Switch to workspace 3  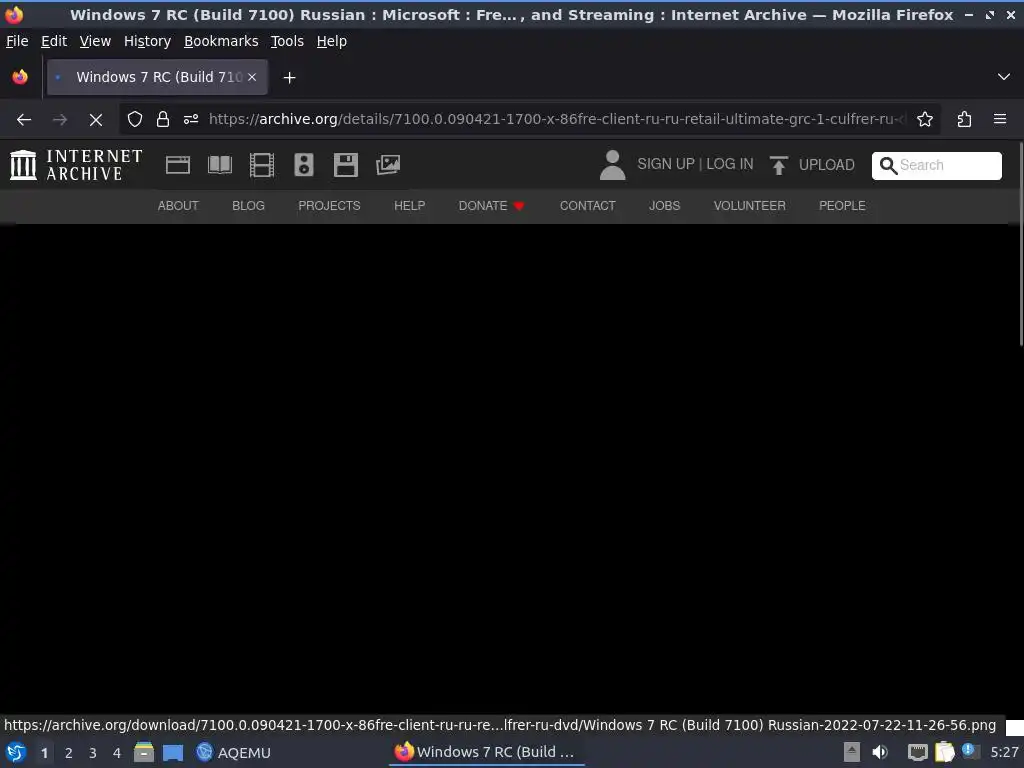93,753
